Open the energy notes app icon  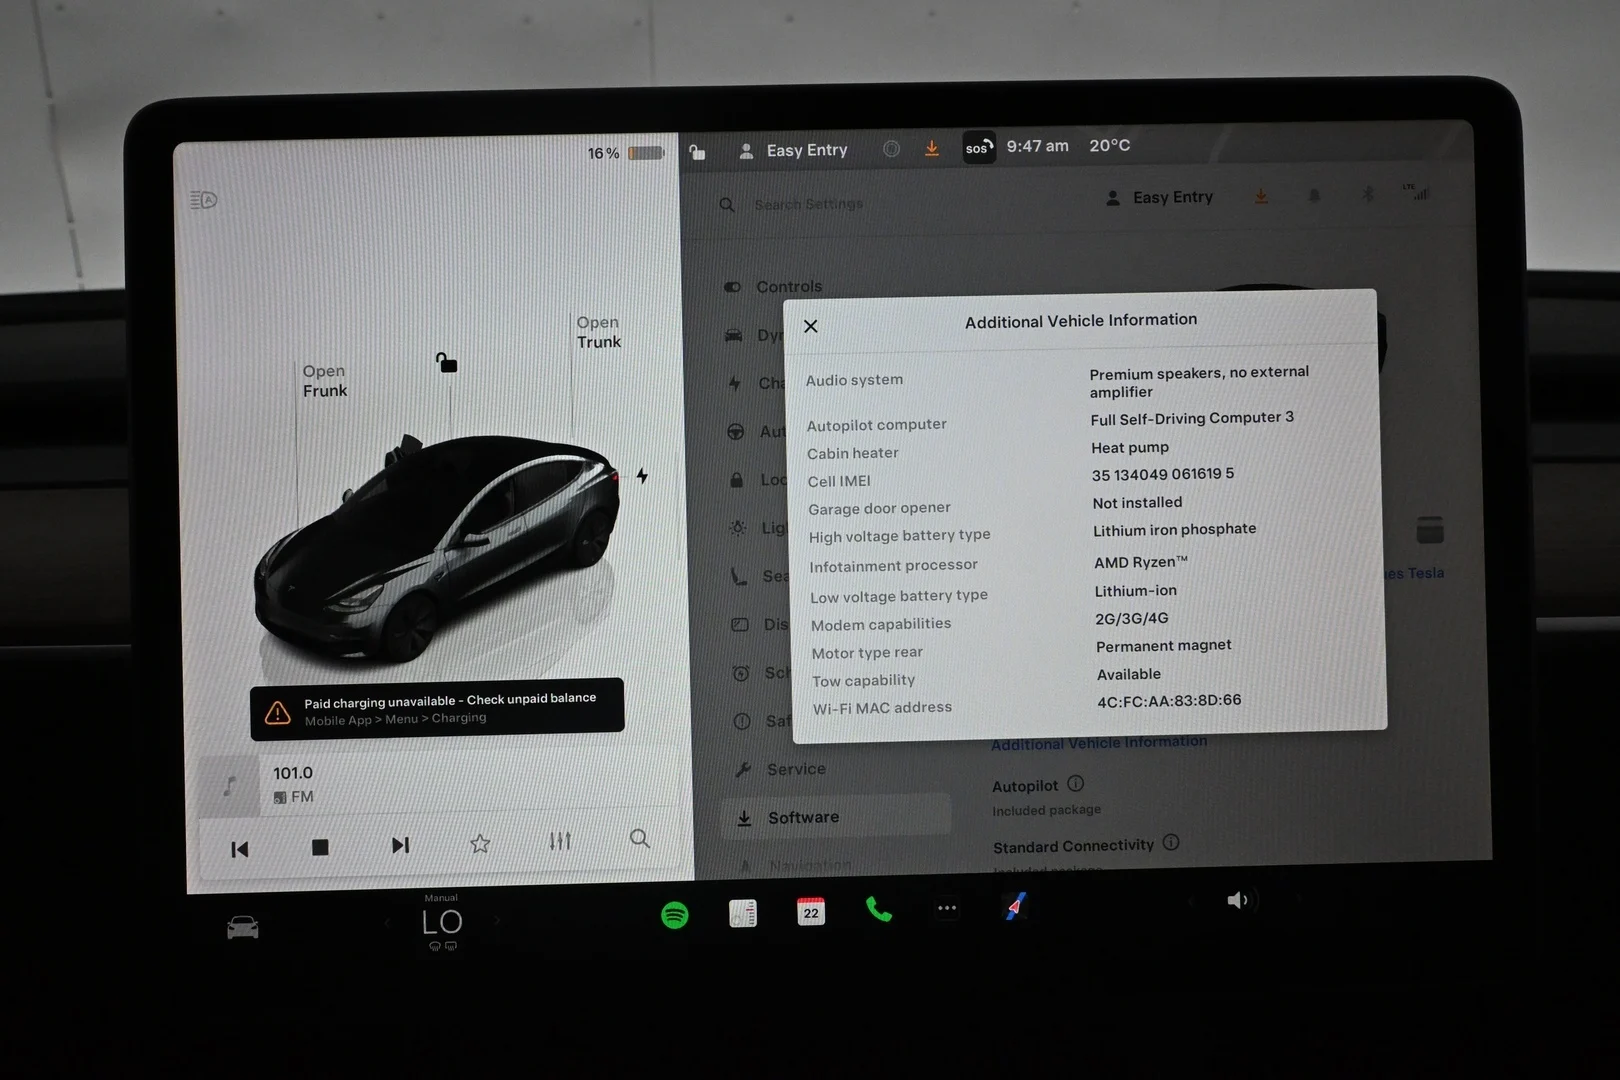tap(743, 913)
